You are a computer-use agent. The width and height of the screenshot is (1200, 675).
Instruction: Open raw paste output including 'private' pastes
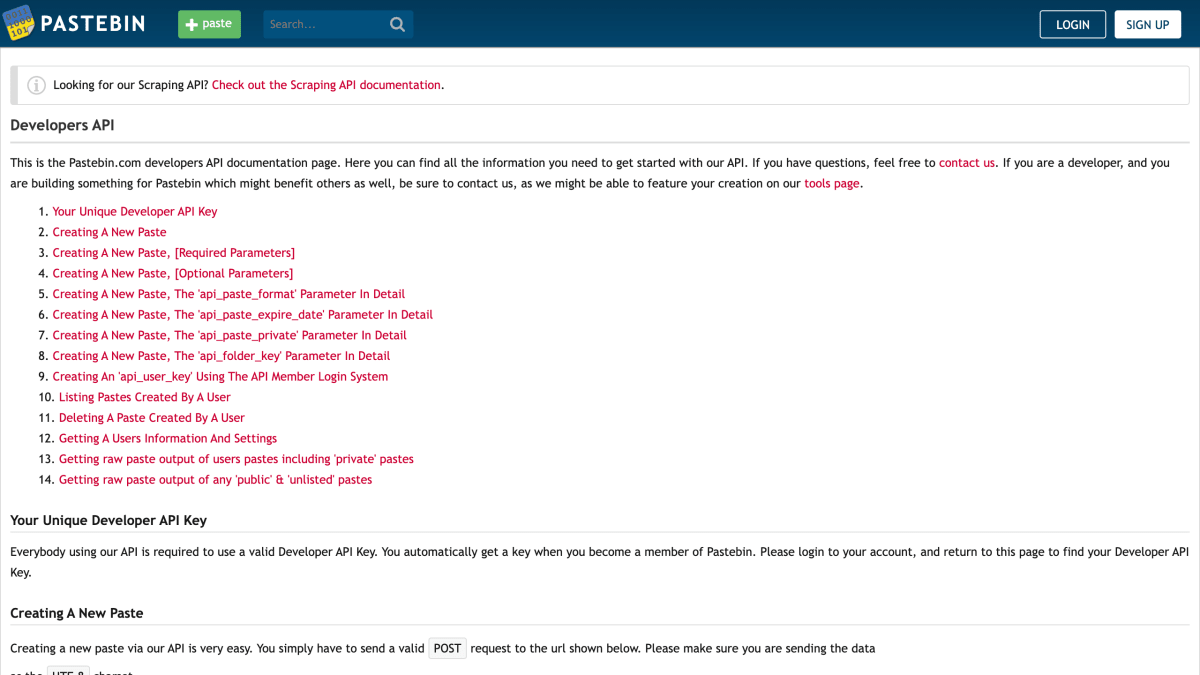tap(236, 459)
